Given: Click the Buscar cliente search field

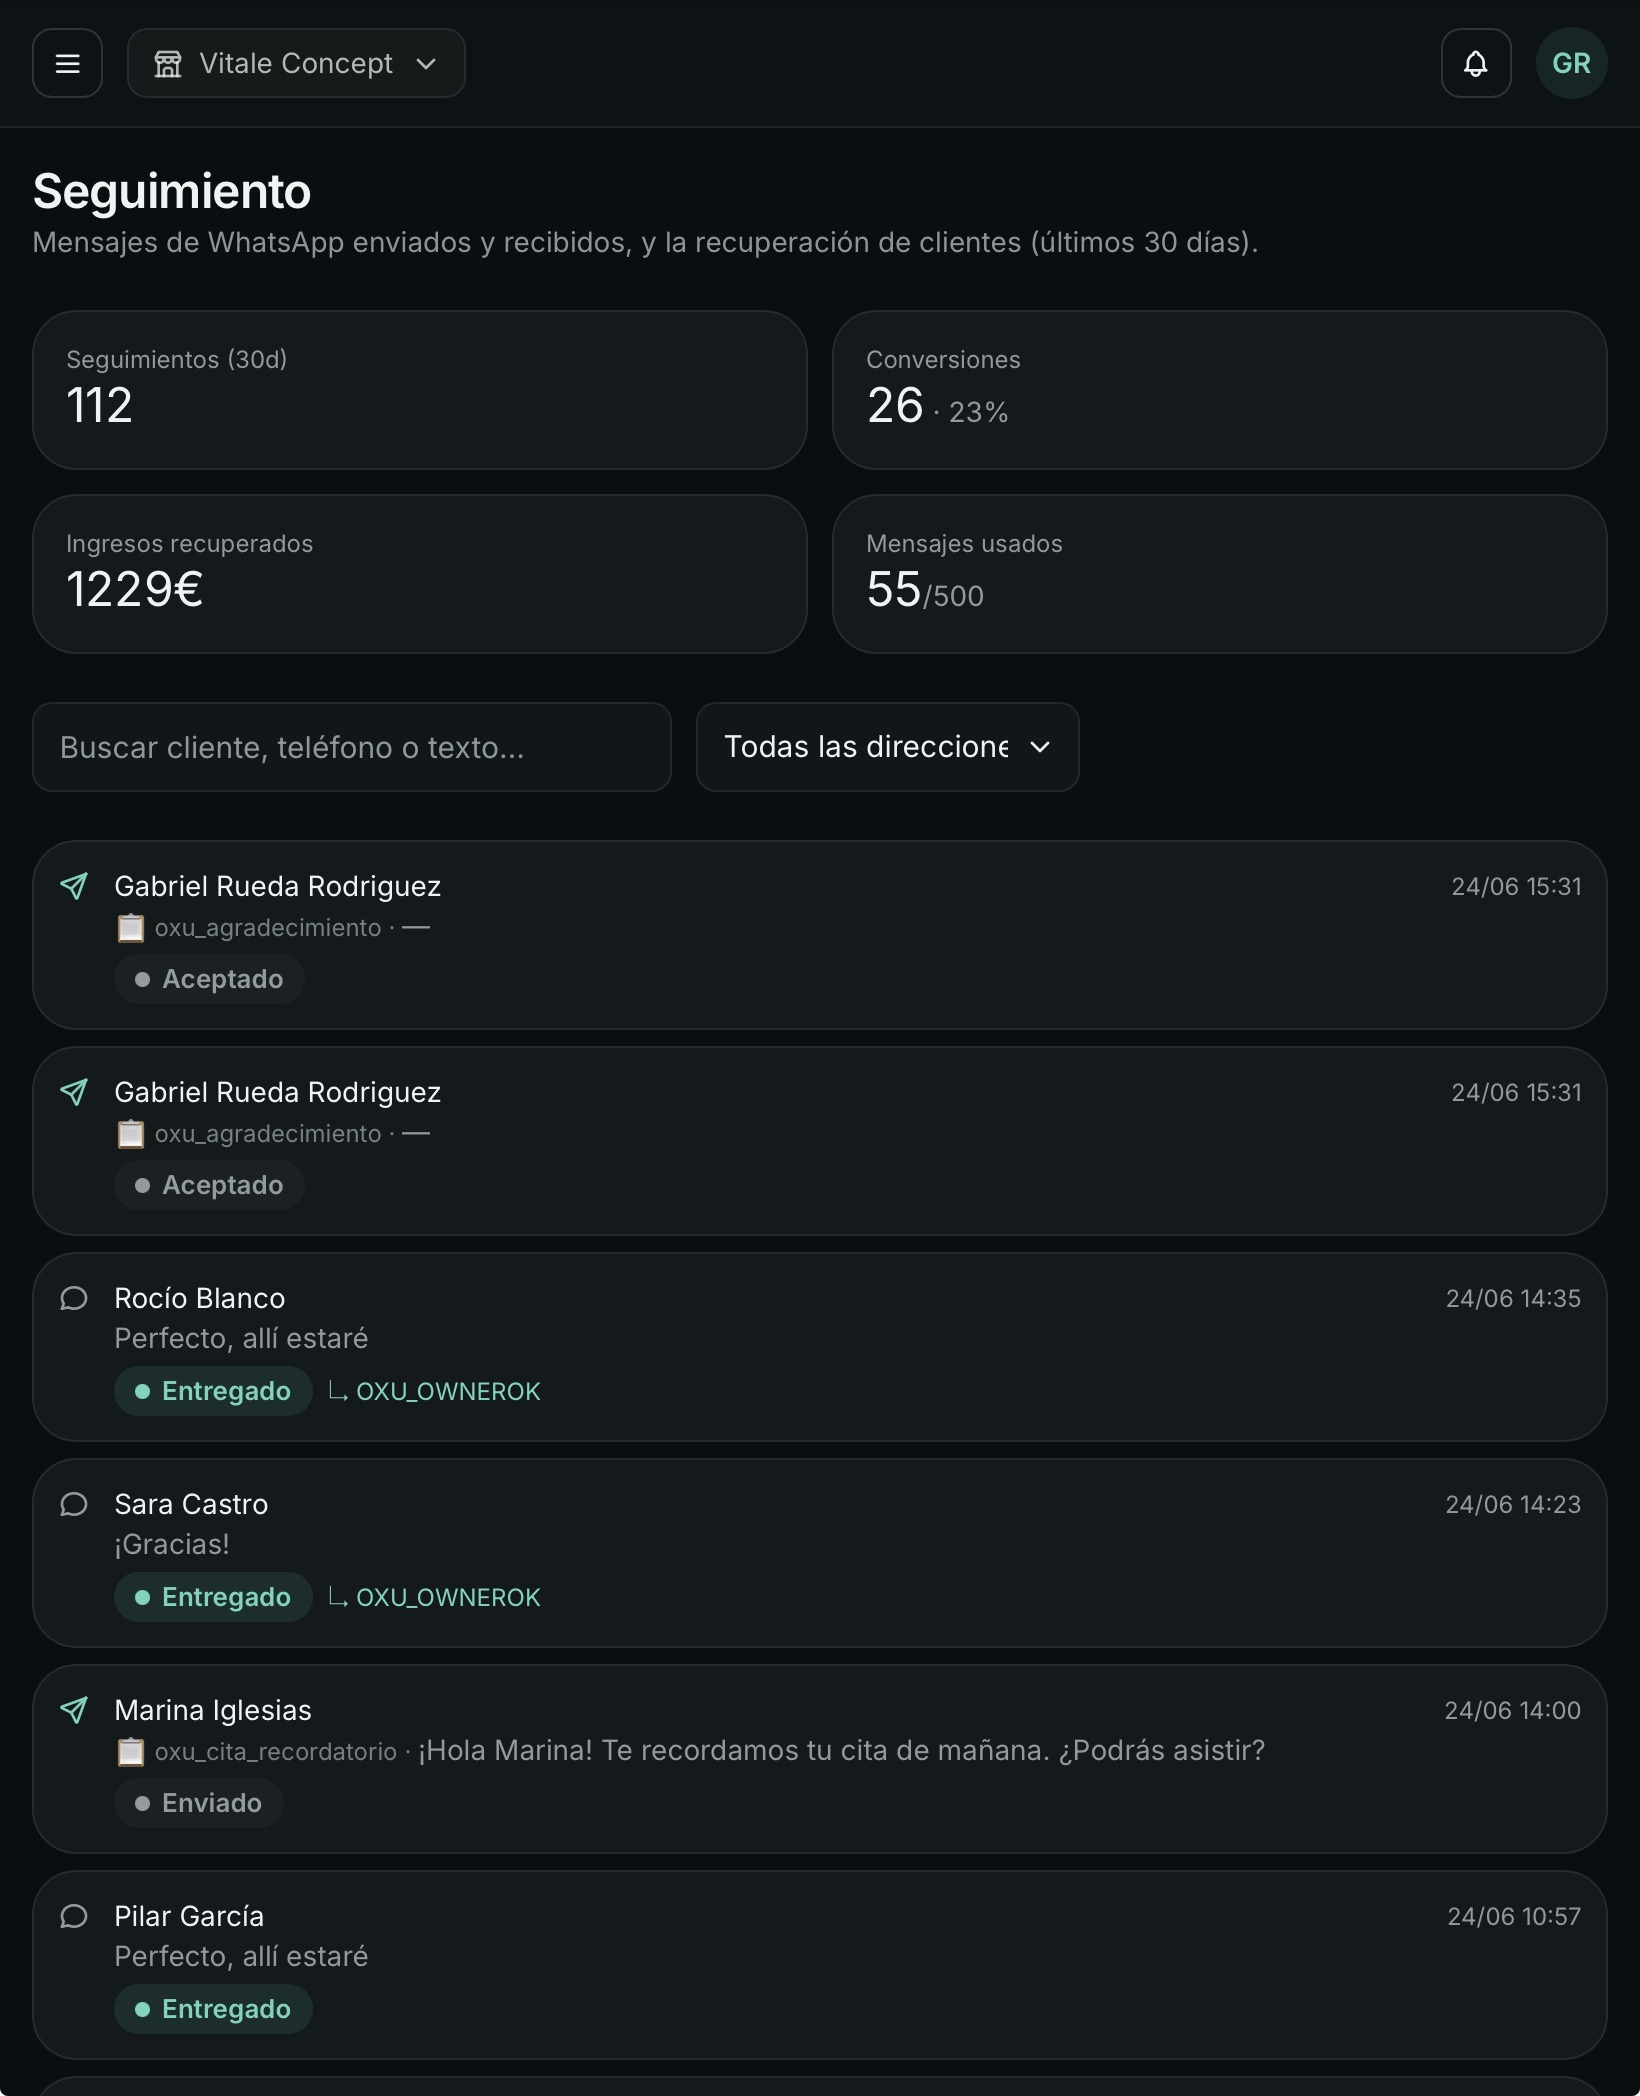Looking at the screenshot, I should click(x=352, y=747).
